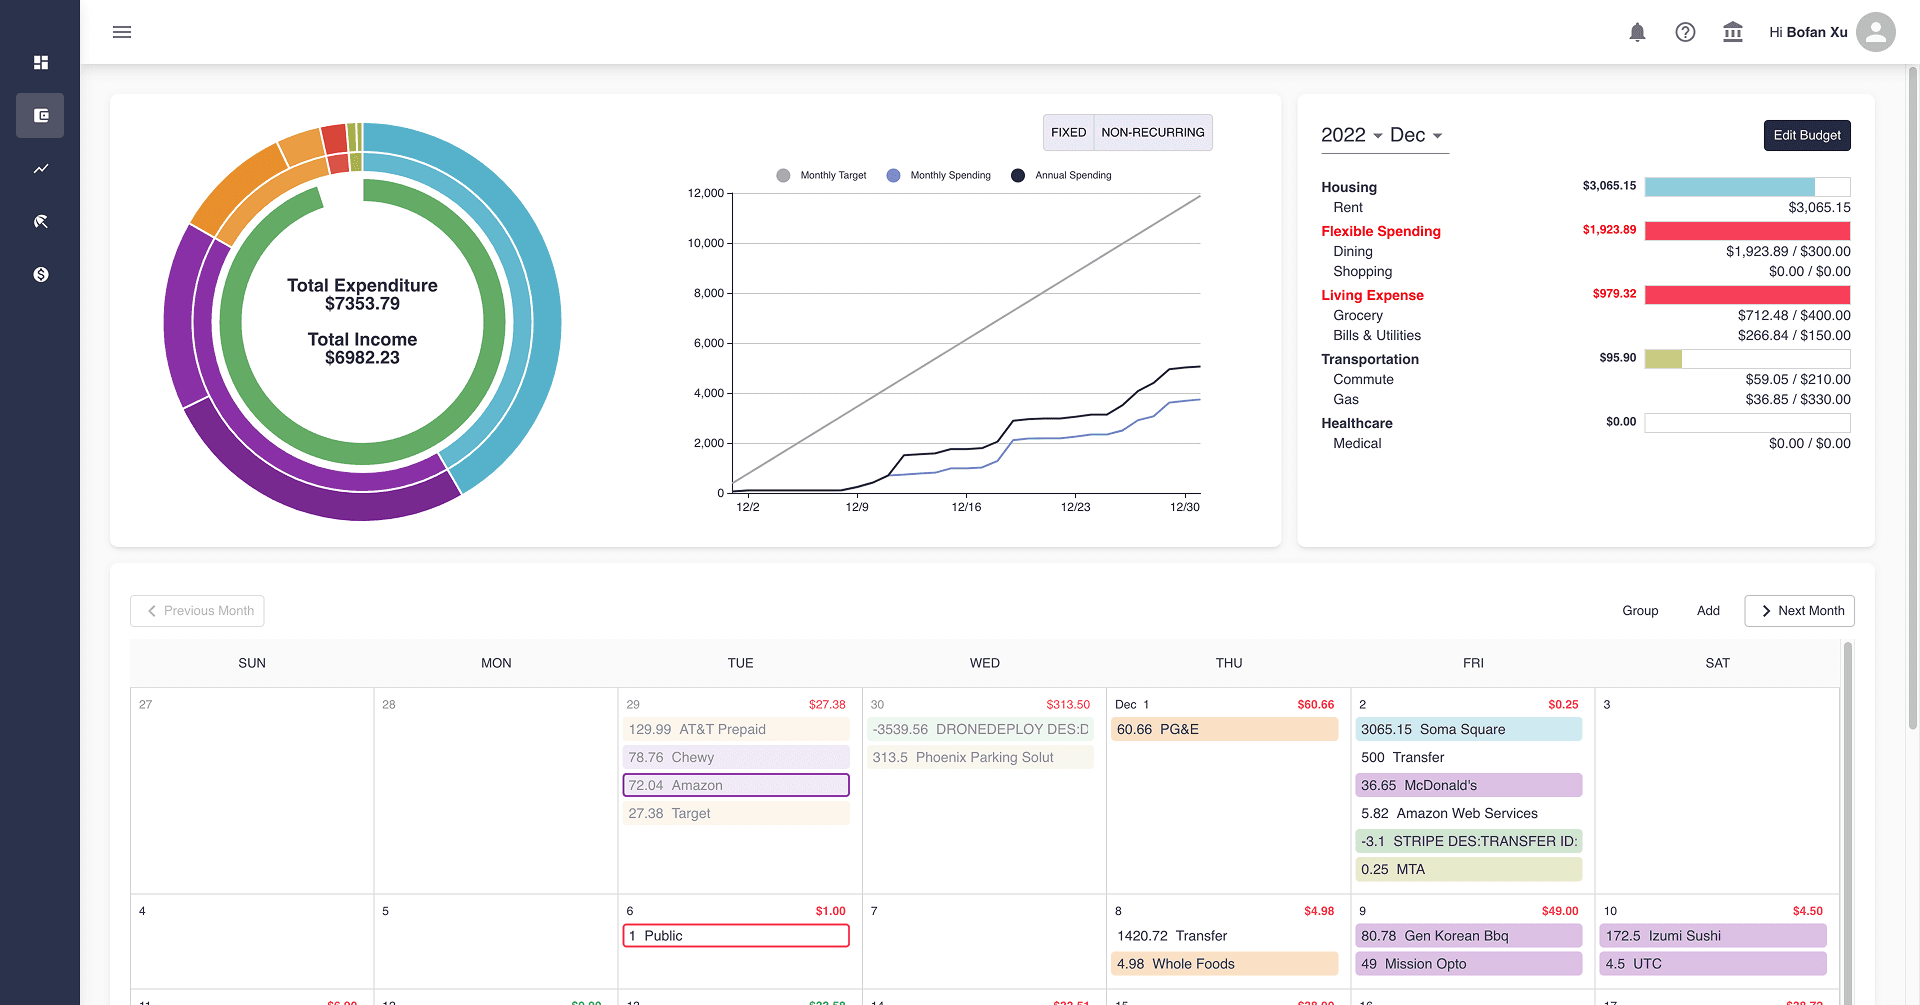Viewport: 1920px width, 1005px height.
Task: Click the Group option above calendar
Action: point(1640,610)
